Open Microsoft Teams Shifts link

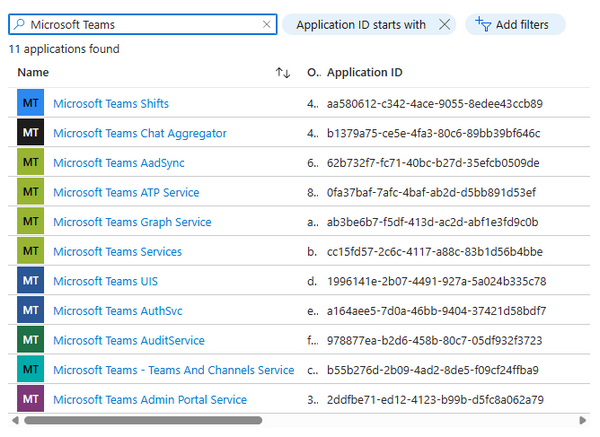pos(111,104)
